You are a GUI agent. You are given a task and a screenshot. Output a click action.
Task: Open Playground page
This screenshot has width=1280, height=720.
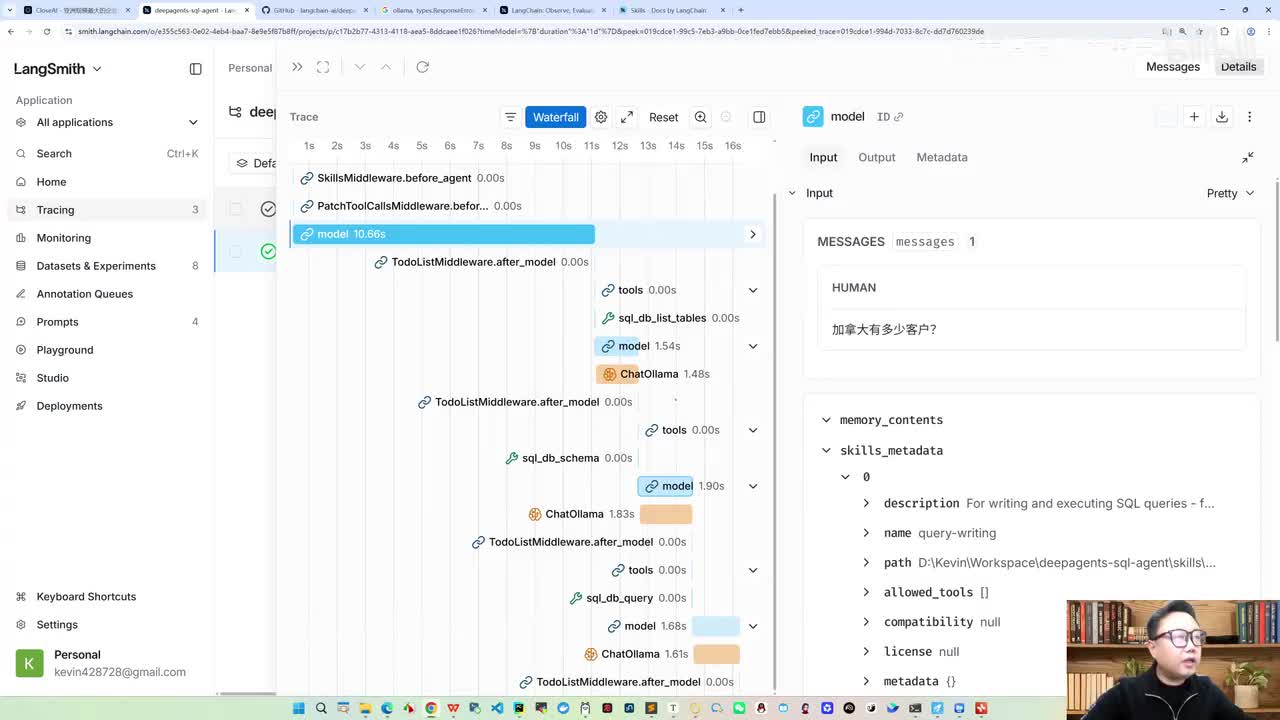coord(107,350)
